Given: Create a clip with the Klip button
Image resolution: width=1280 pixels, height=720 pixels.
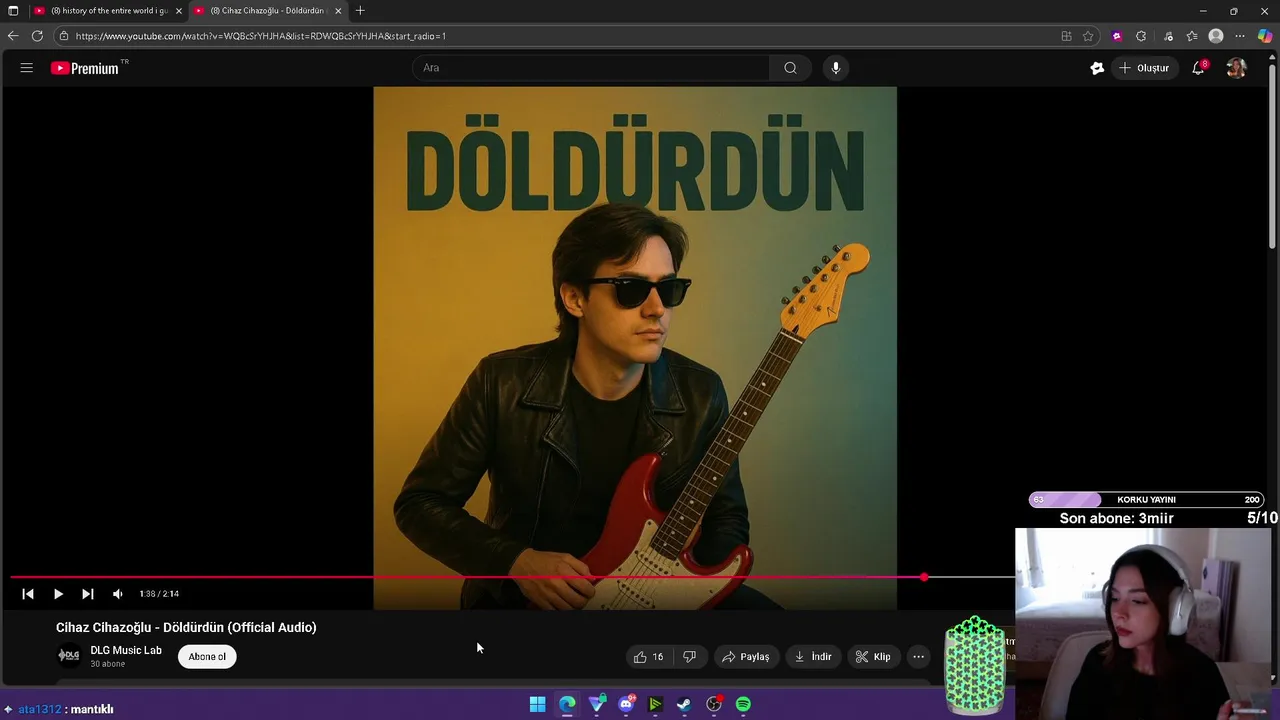Looking at the screenshot, I should [x=873, y=657].
